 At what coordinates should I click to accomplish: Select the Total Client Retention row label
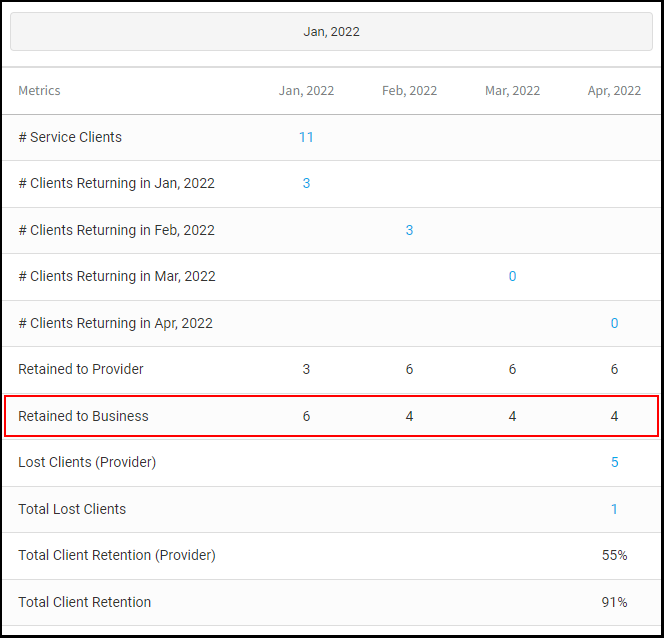(x=85, y=602)
